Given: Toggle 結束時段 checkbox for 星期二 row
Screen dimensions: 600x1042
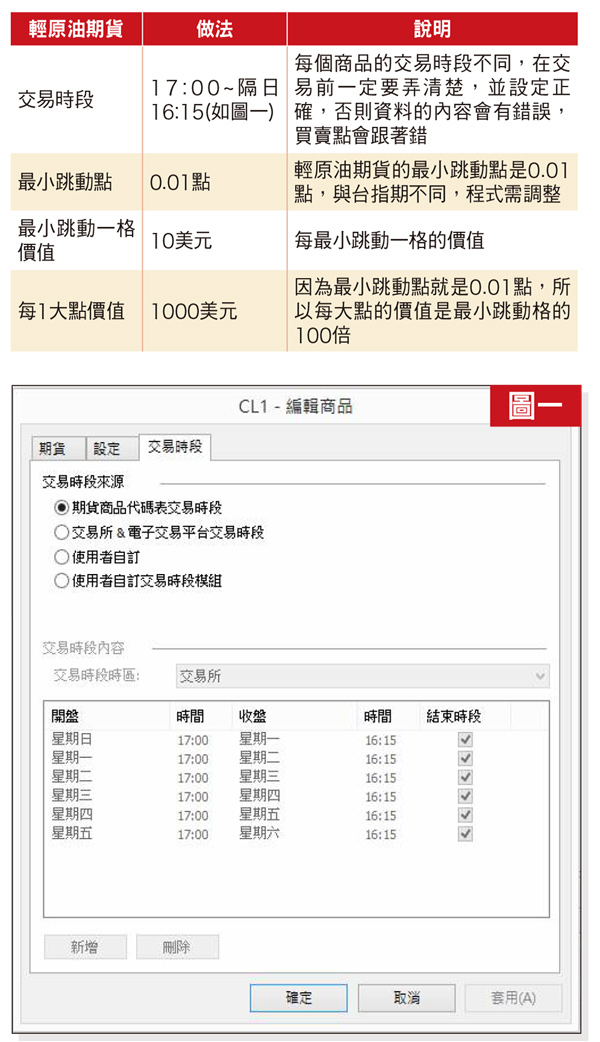Looking at the screenshot, I should 465,778.
